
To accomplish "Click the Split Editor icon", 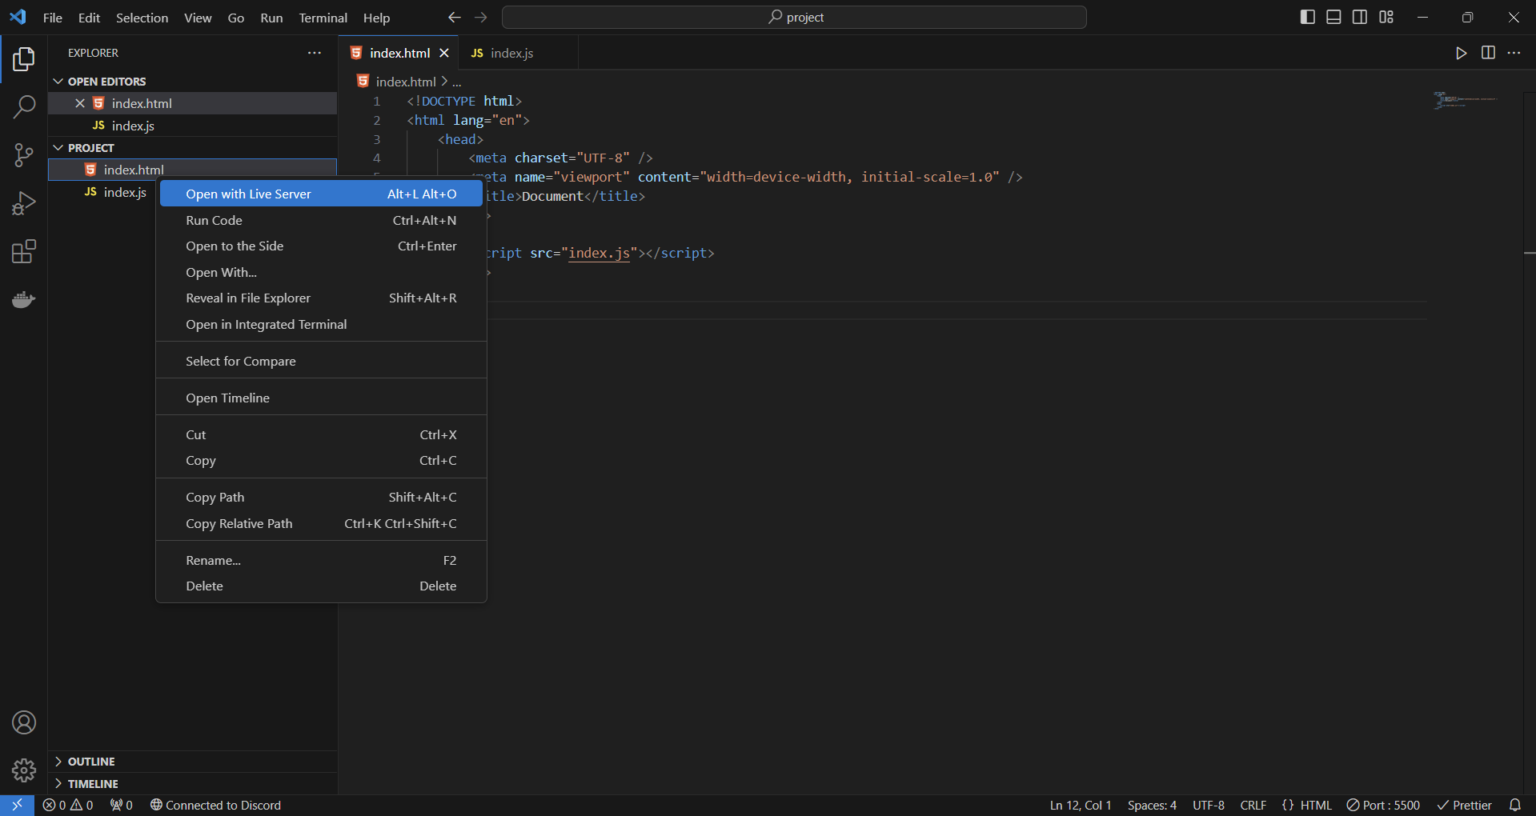I will click(1488, 53).
